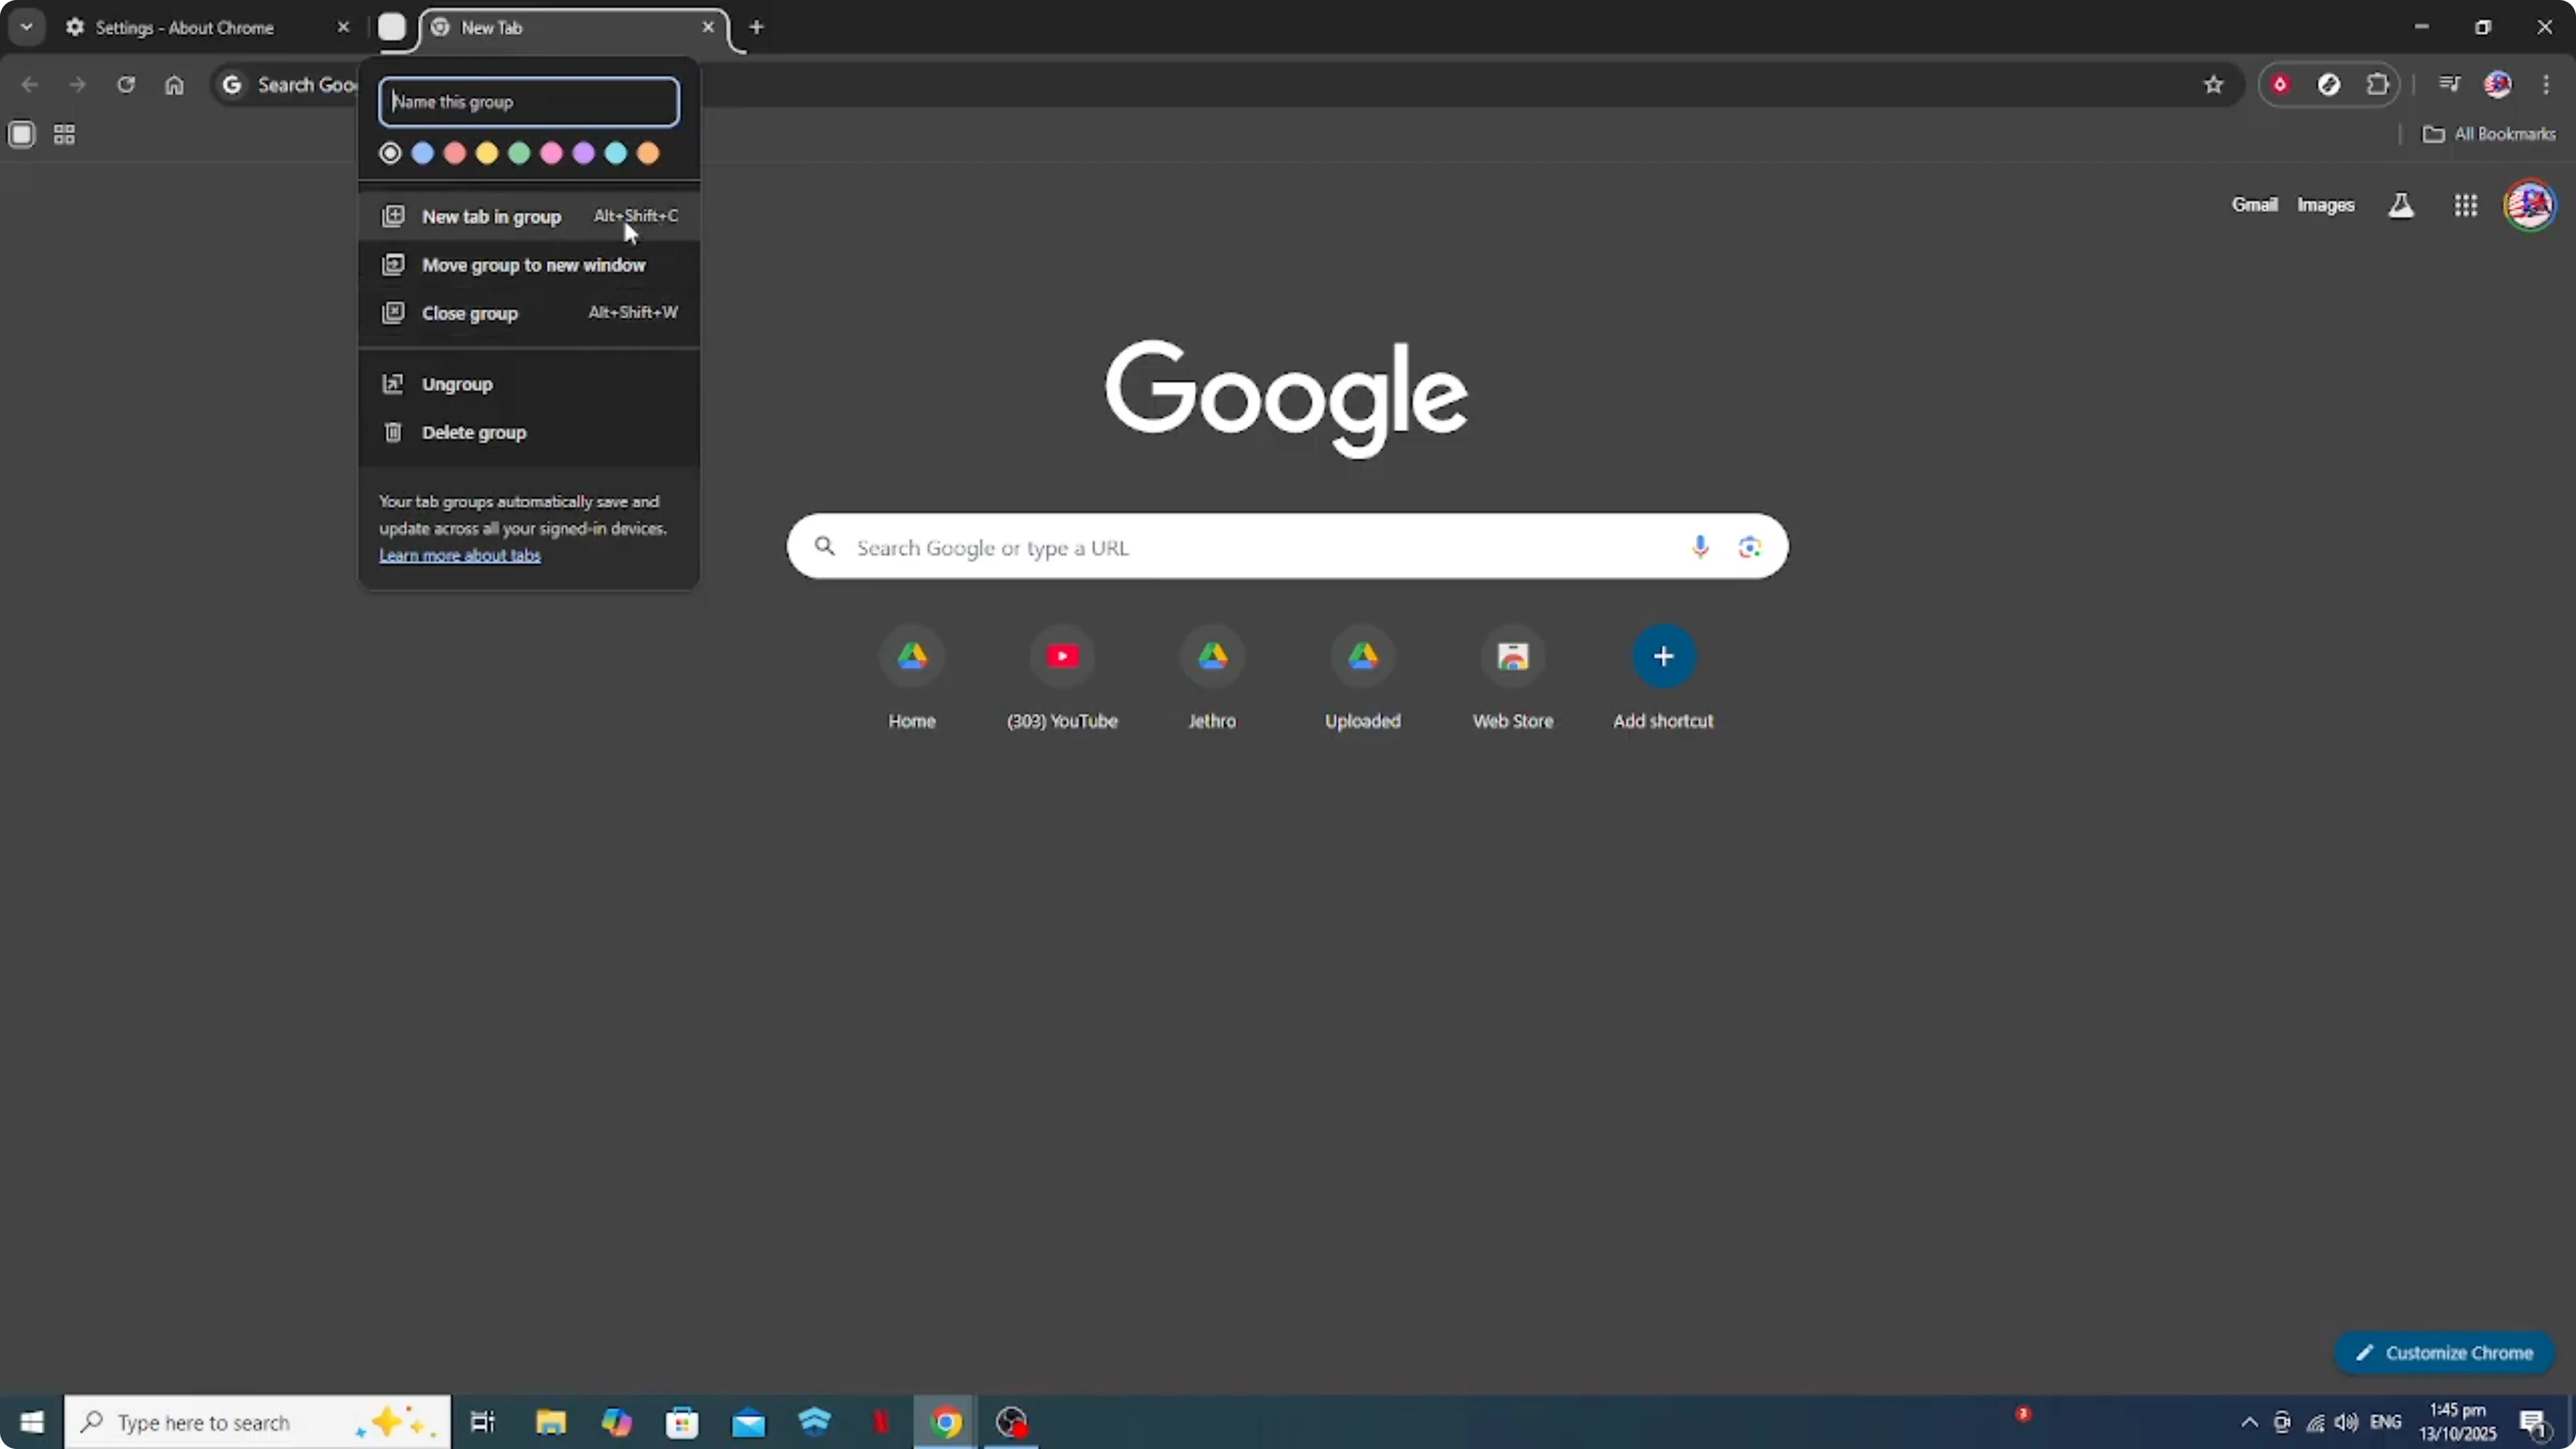Viewport: 2576px width, 1449px height.
Task: Open the Google account avatar on page
Action: (x=2530, y=205)
